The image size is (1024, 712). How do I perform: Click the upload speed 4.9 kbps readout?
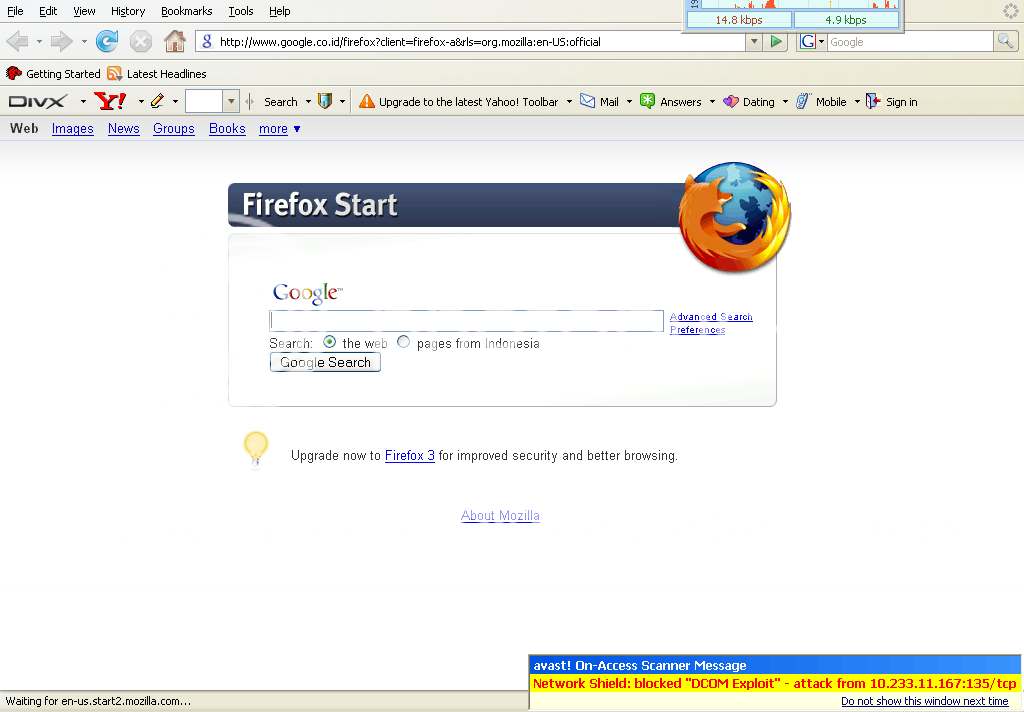846,20
